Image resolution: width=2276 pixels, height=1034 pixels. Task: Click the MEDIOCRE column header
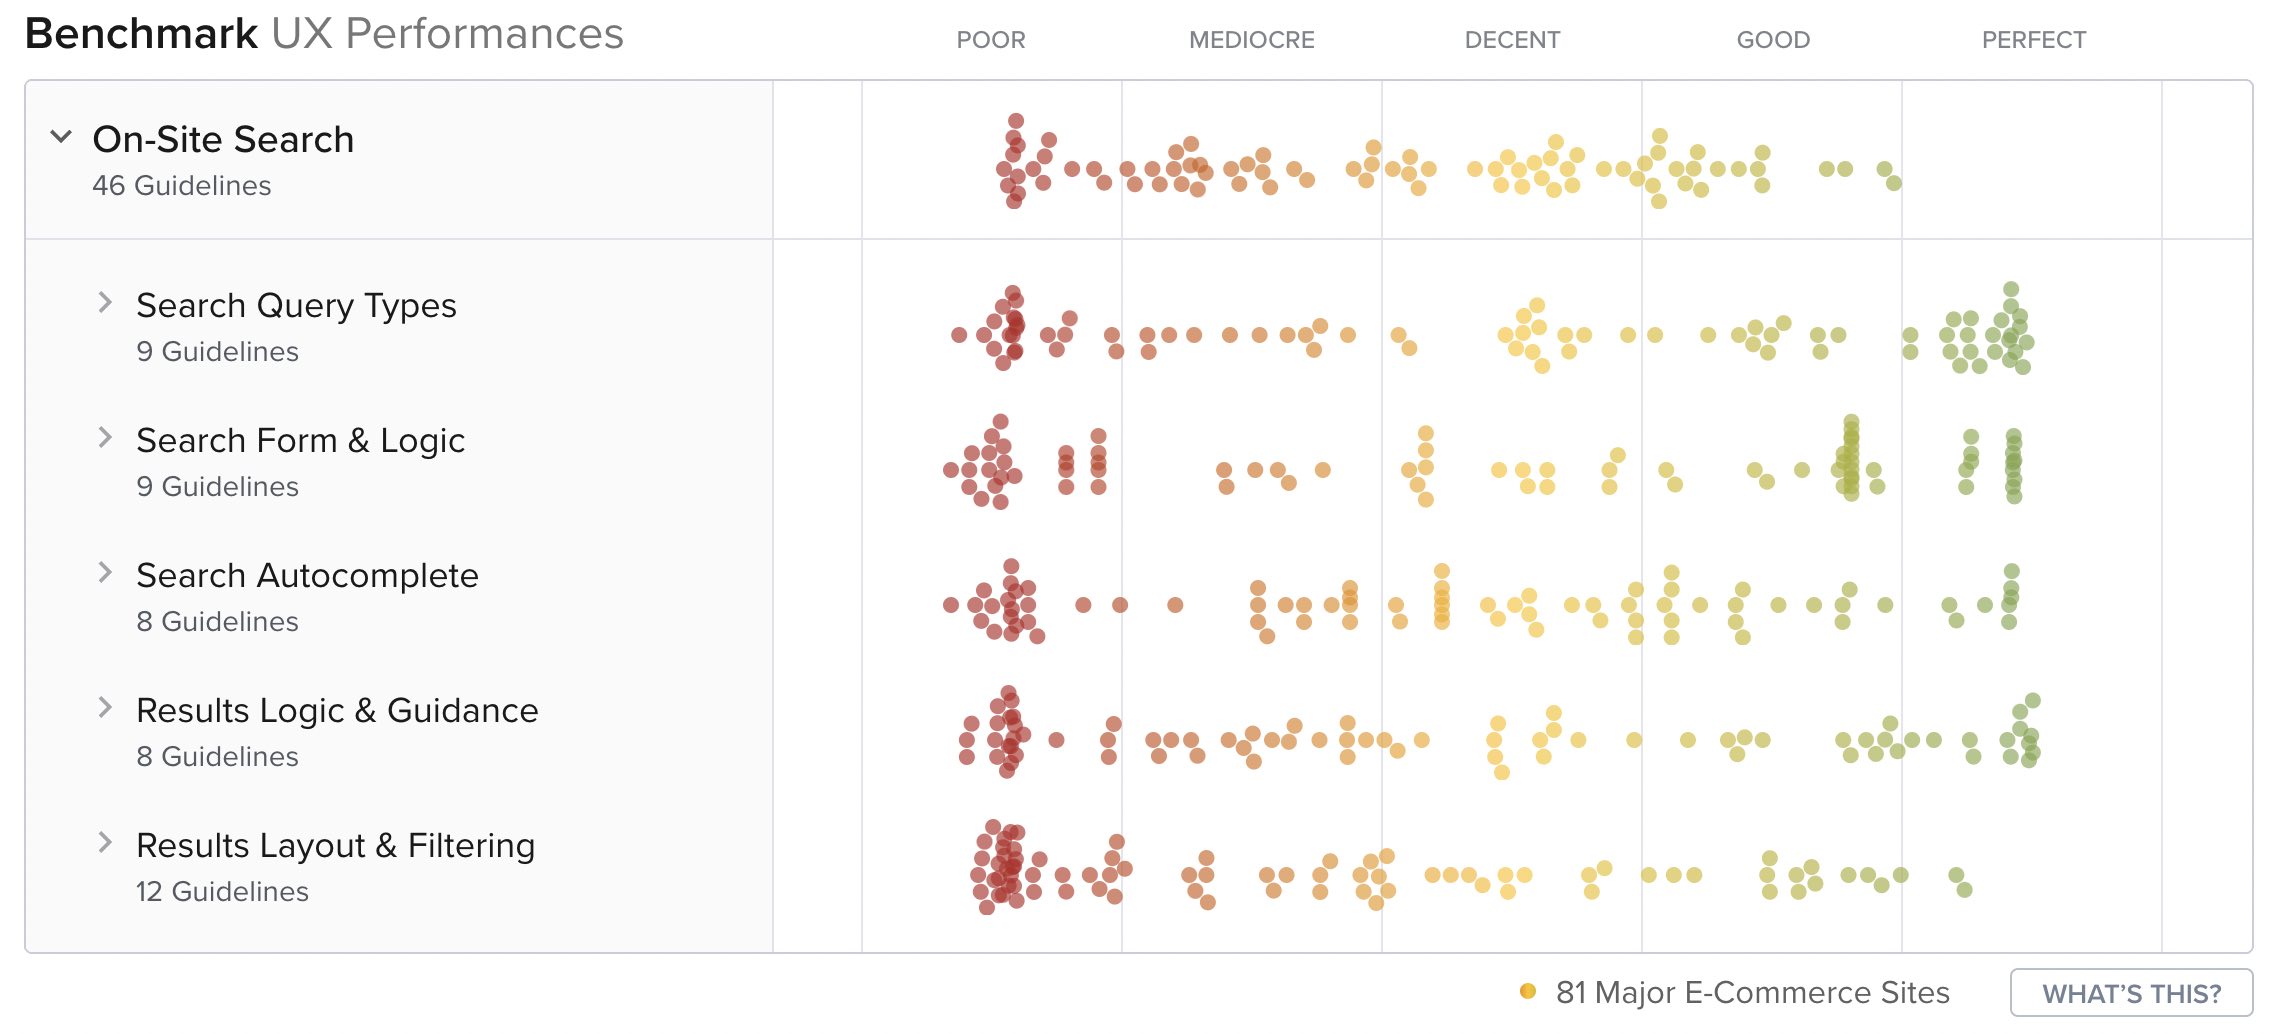click(x=1251, y=40)
